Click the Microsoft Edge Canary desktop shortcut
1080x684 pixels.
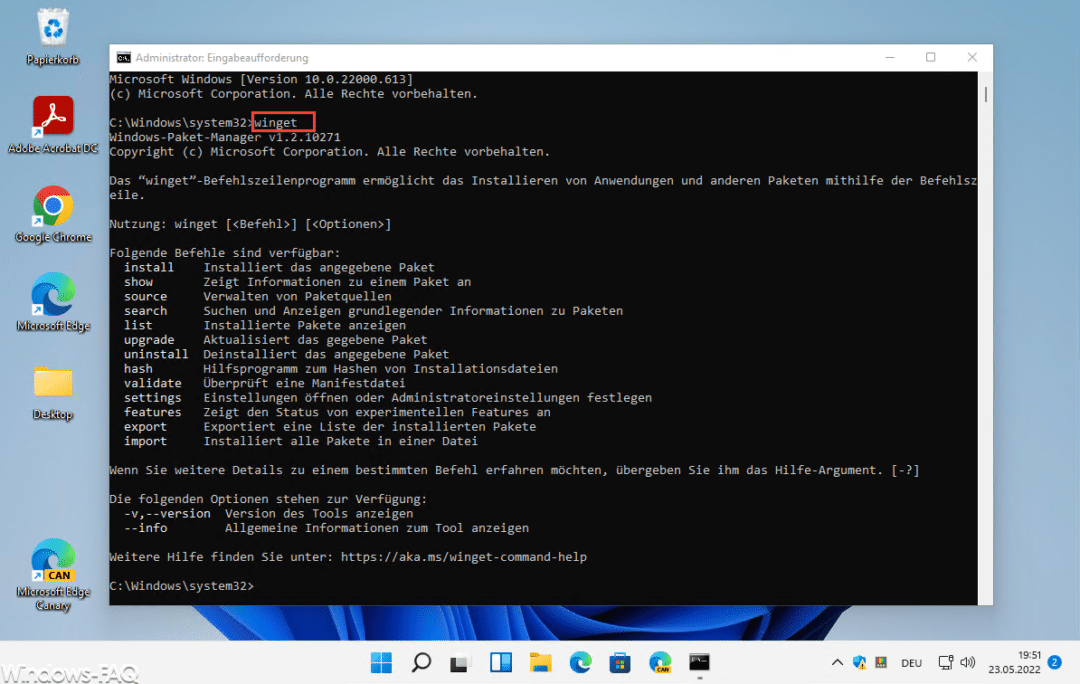[x=52, y=562]
